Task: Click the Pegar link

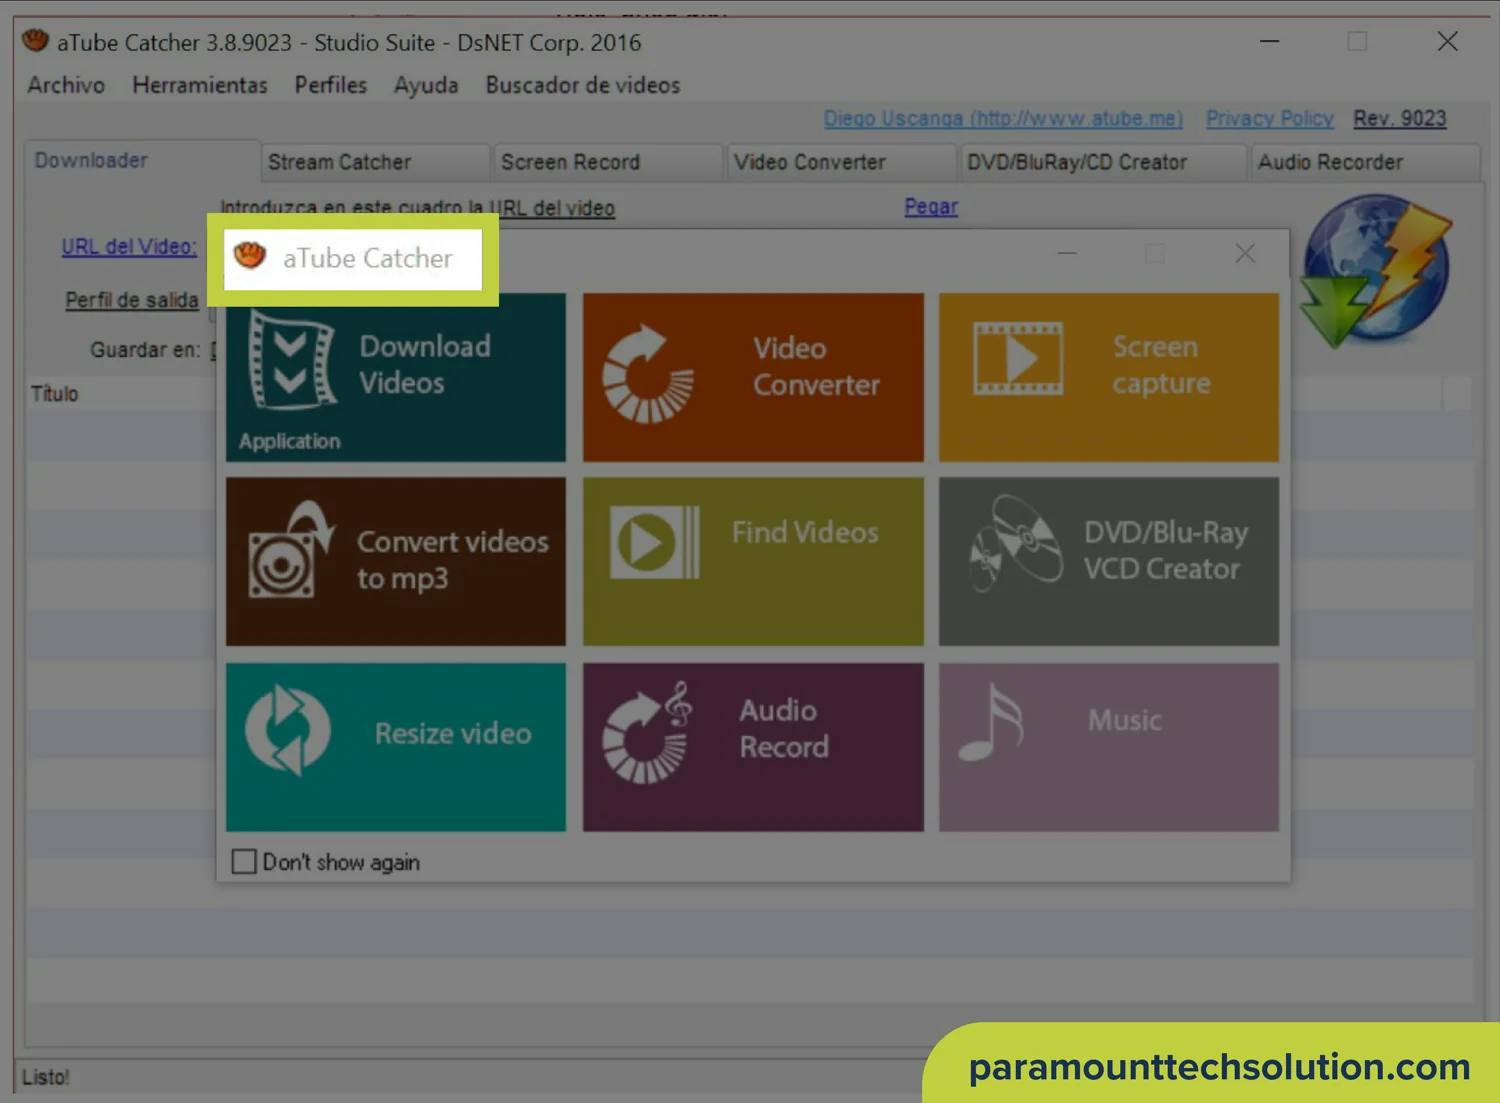Action: [x=931, y=207]
